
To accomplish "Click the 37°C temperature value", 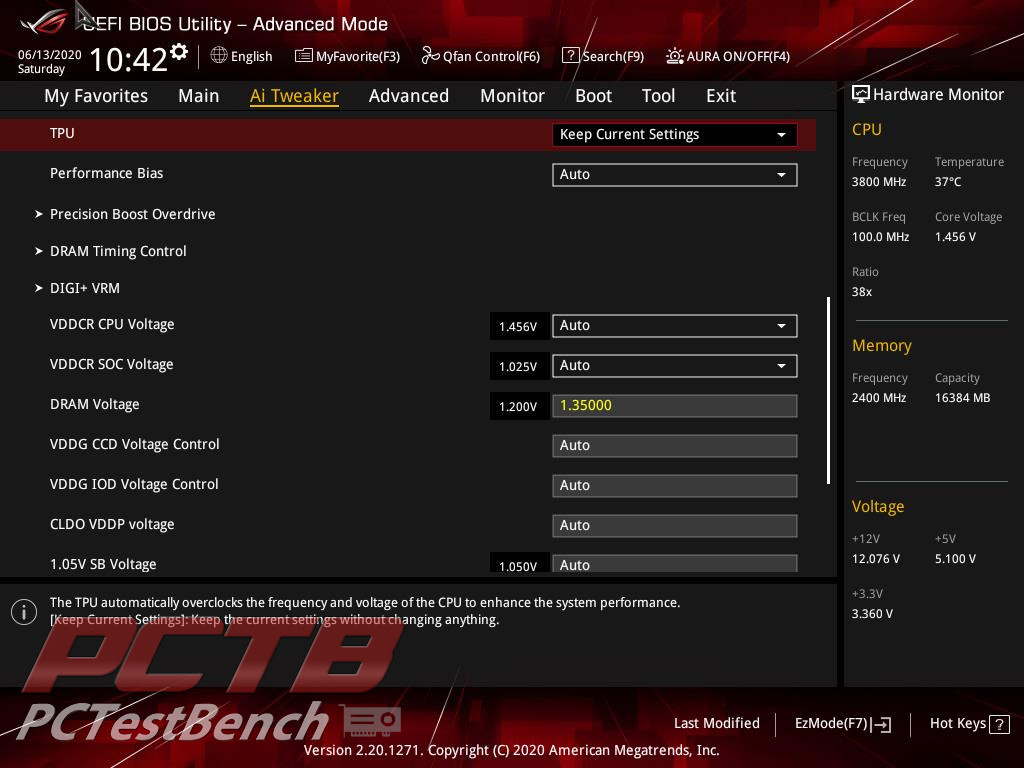I will pos(948,182).
